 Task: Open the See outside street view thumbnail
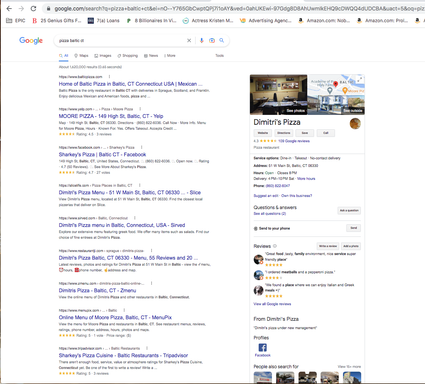tap(336, 105)
